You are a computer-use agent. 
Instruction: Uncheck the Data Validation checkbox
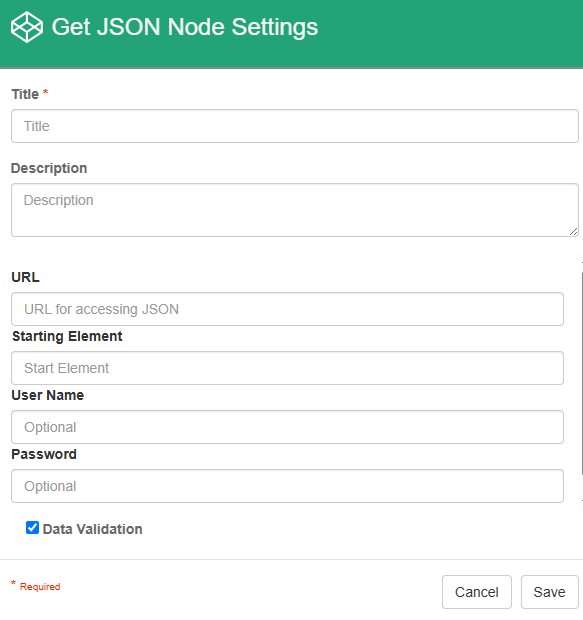[x=32, y=527]
